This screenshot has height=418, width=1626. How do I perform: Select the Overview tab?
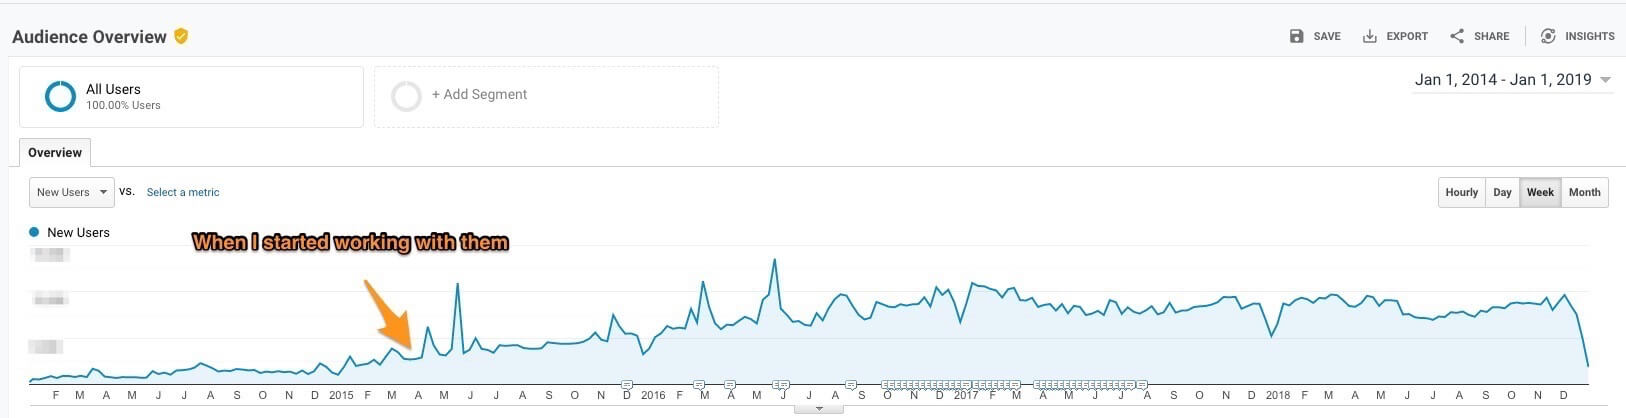(55, 153)
